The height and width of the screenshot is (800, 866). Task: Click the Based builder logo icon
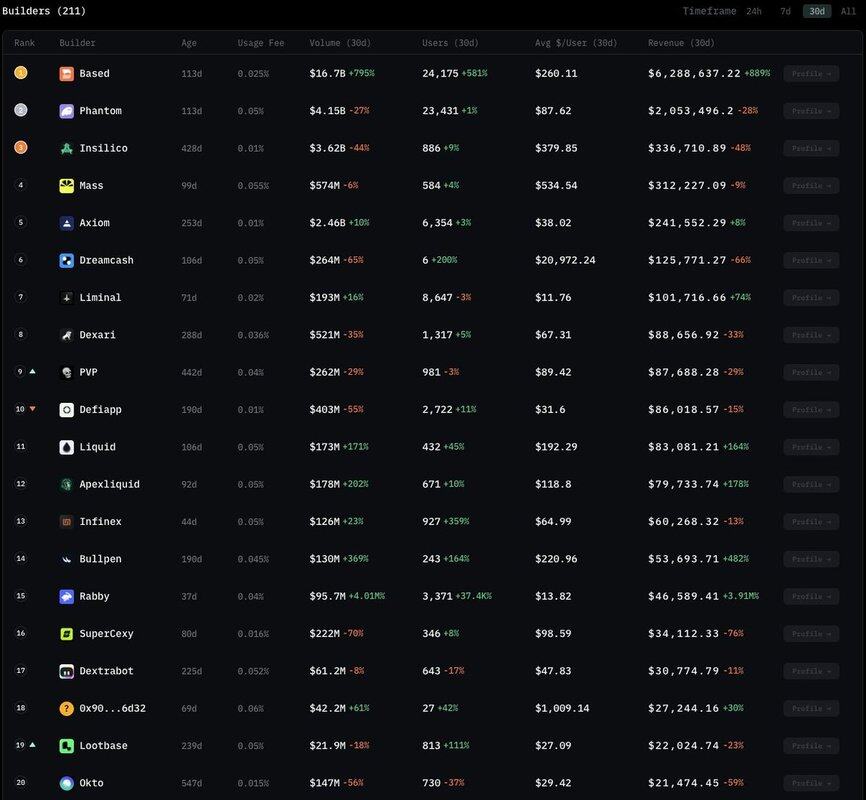(x=66, y=74)
